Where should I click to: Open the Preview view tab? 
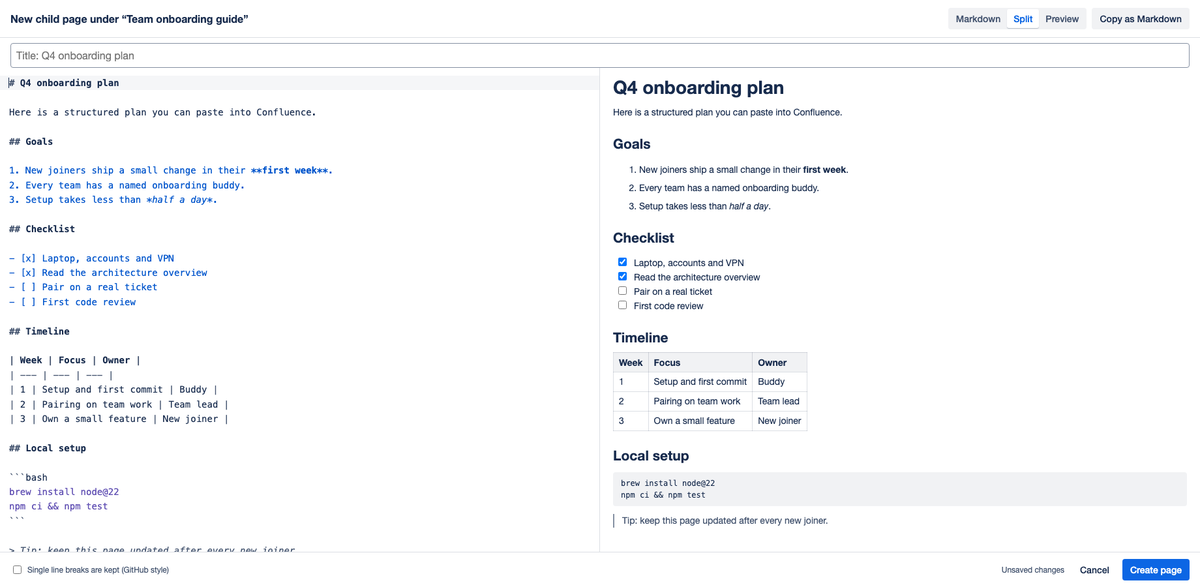click(x=1062, y=19)
